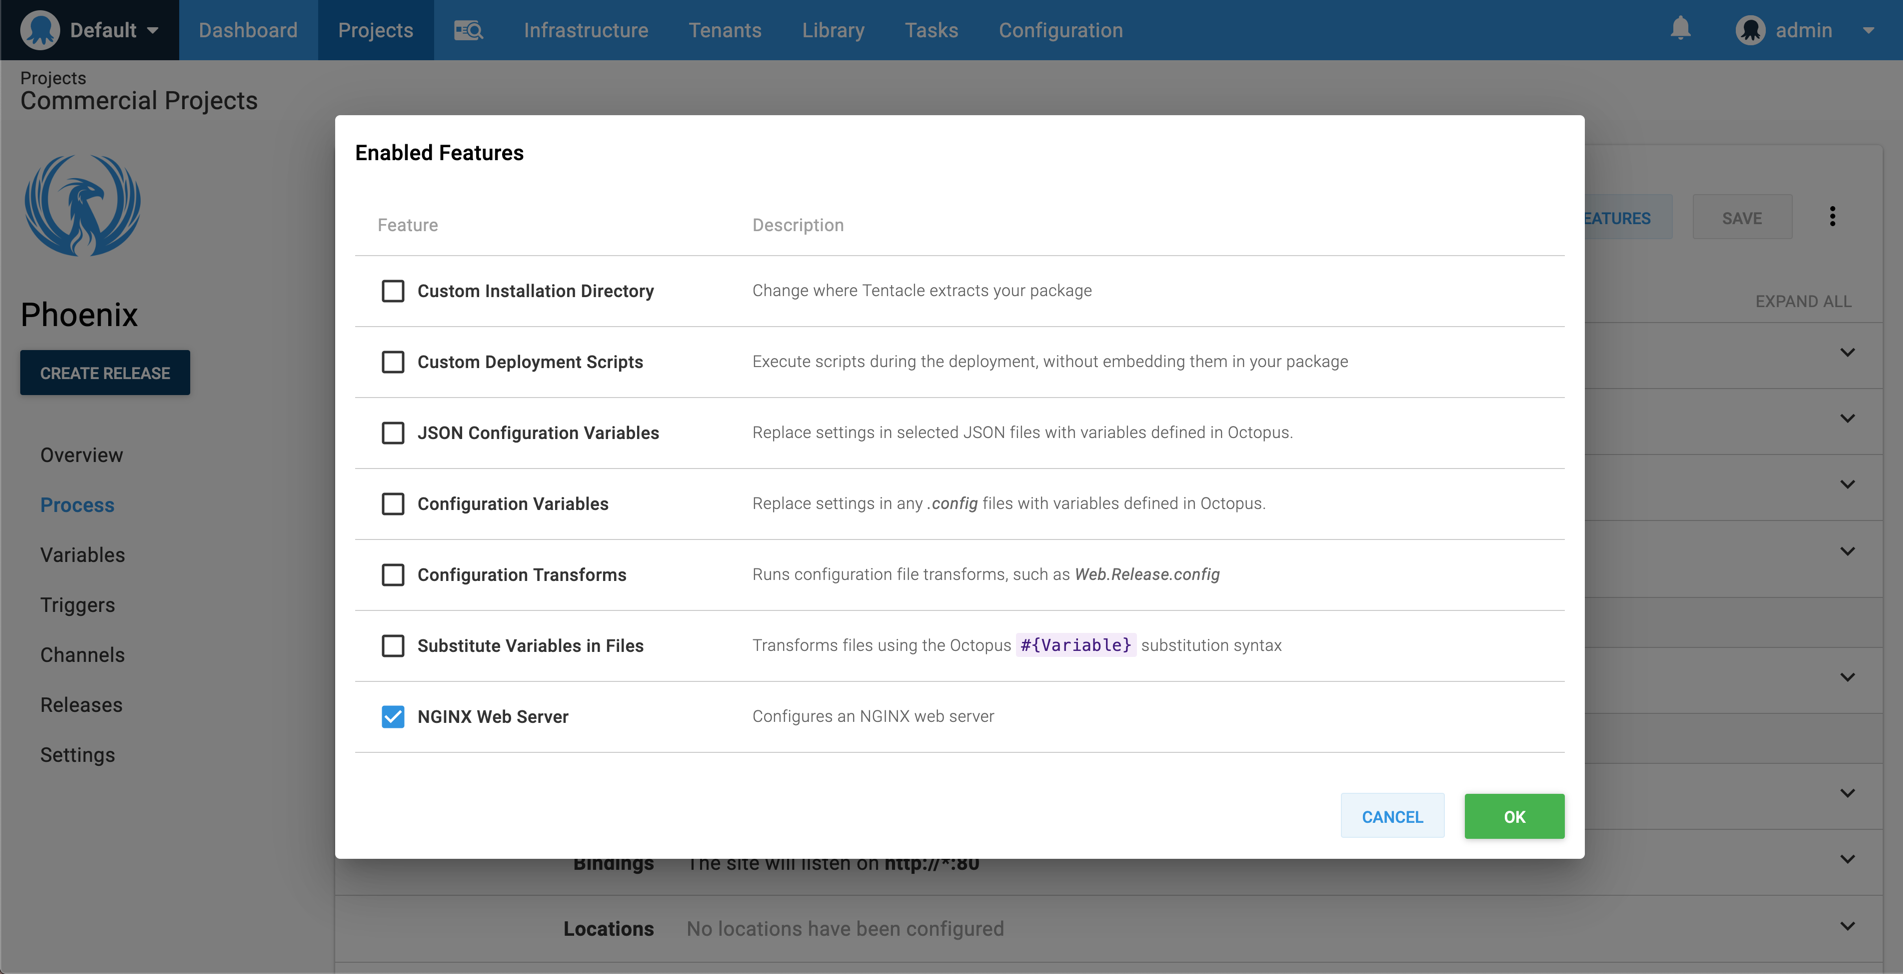The height and width of the screenshot is (974, 1903).
Task: Open Configuration in top navigation
Action: point(1061,30)
